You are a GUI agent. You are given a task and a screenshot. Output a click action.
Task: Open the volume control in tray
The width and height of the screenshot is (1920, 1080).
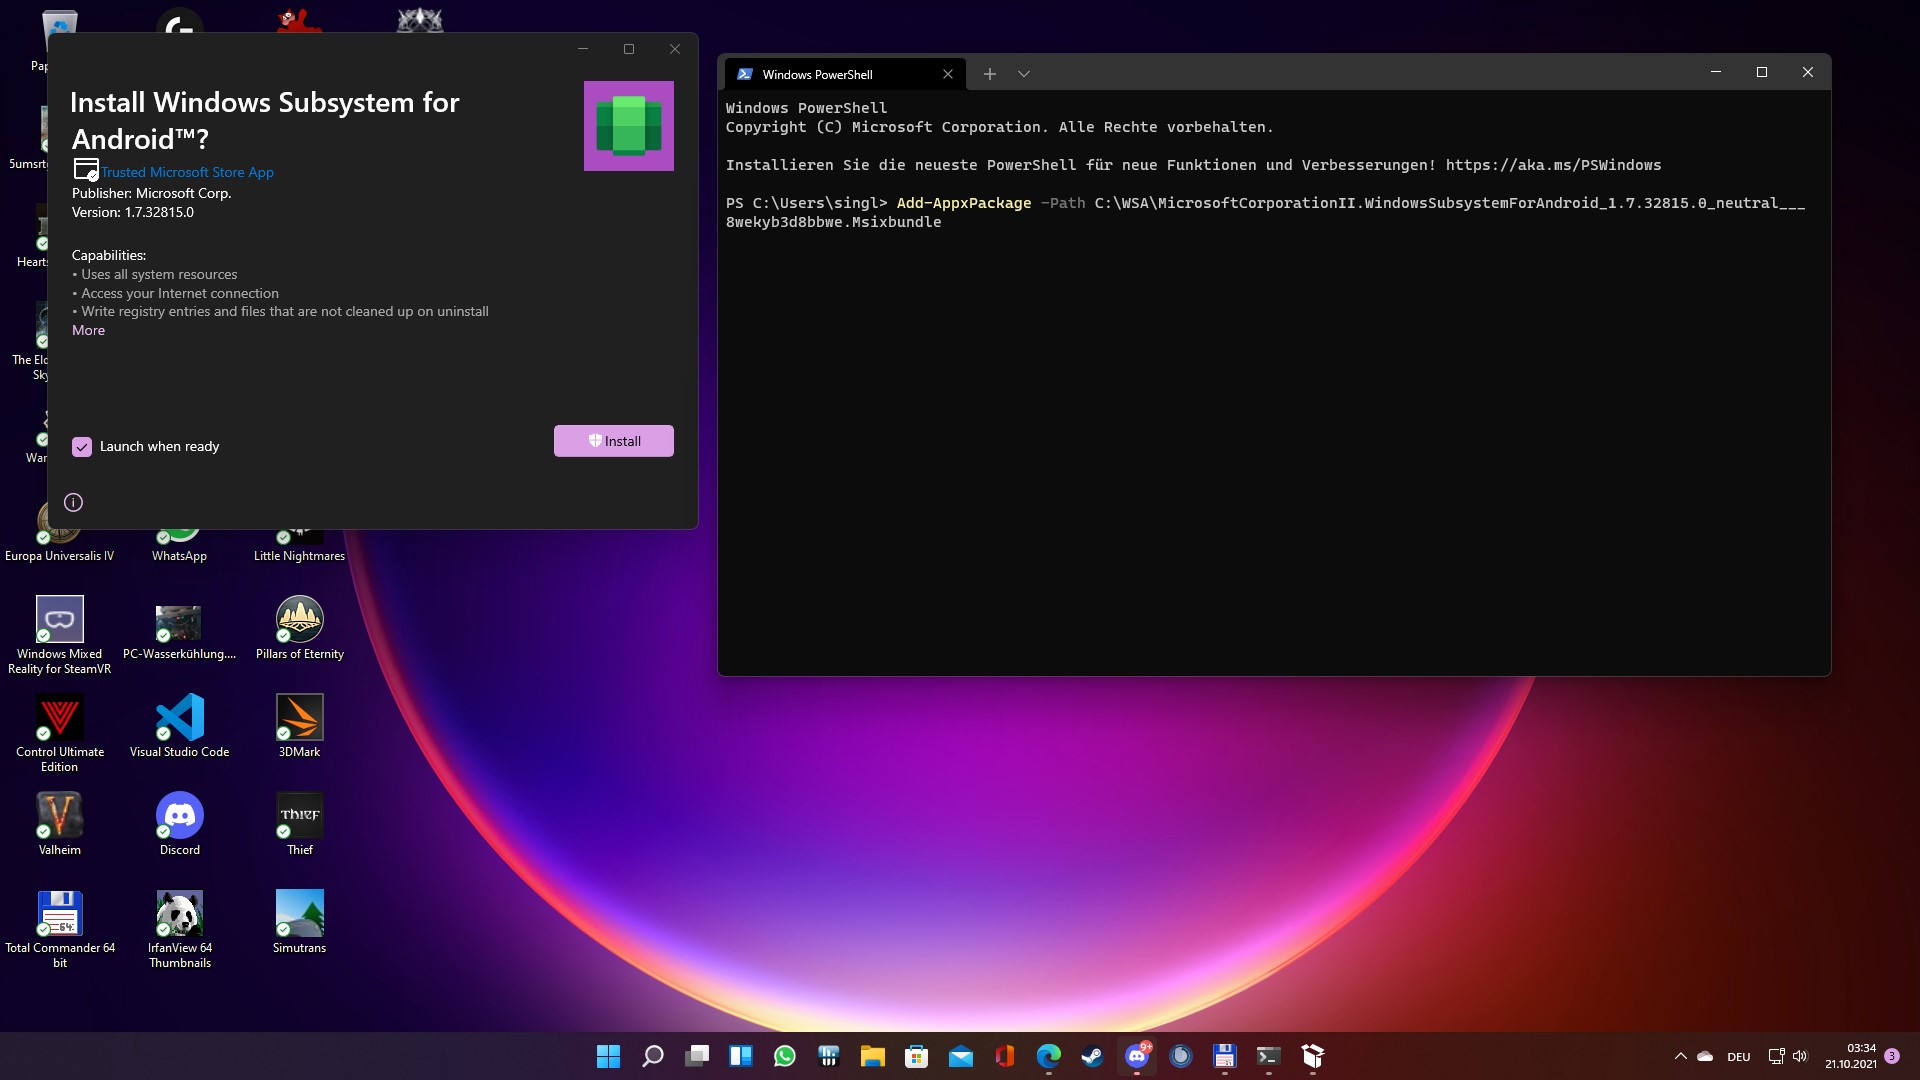[1800, 1056]
